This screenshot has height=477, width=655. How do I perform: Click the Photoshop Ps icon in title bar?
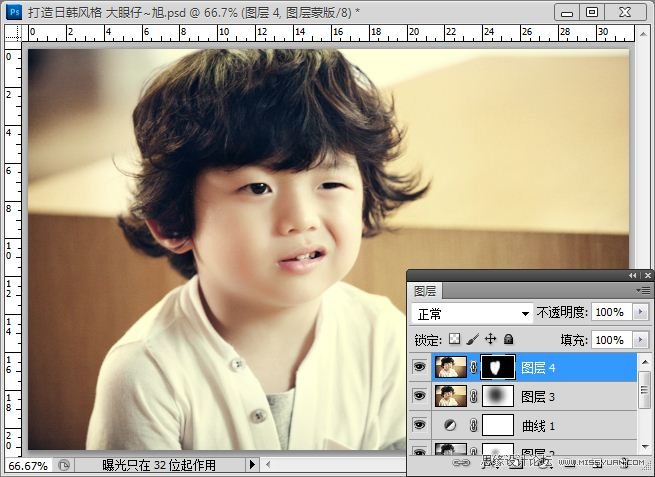point(14,12)
